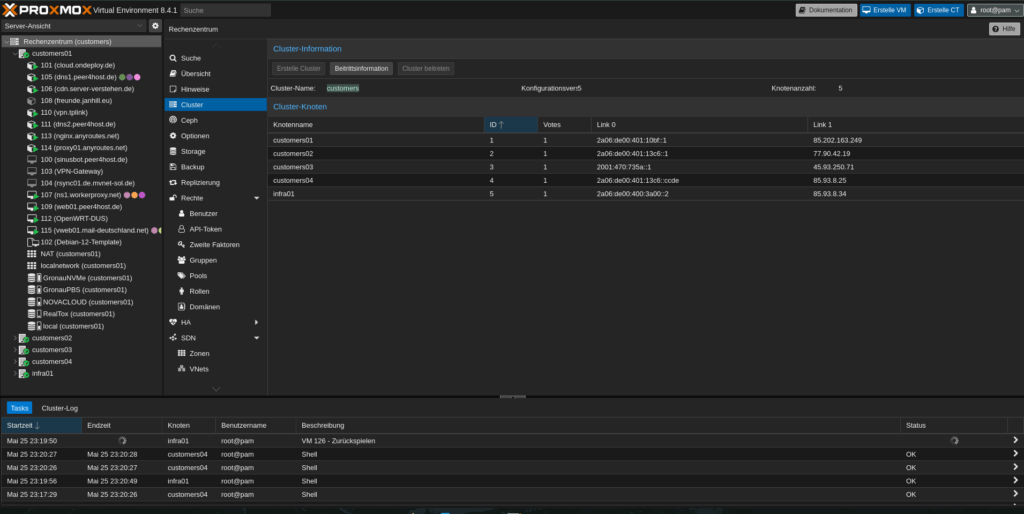Expand the HA submenu arrow
The image size is (1024, 514).
click(x=256, y=322)
